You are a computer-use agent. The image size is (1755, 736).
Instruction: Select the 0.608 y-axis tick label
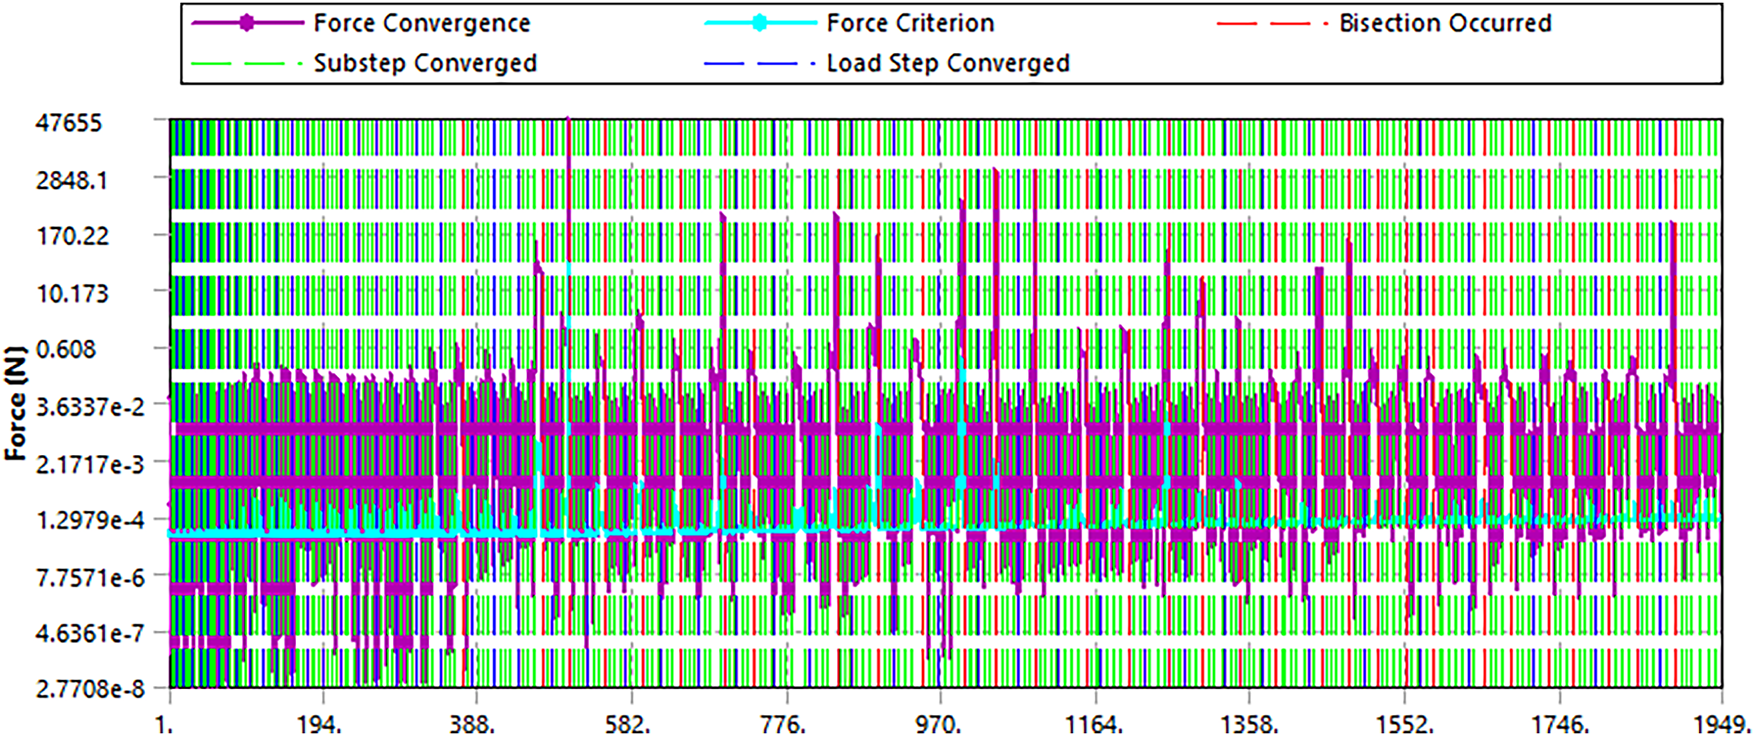(x=67, y=349)
